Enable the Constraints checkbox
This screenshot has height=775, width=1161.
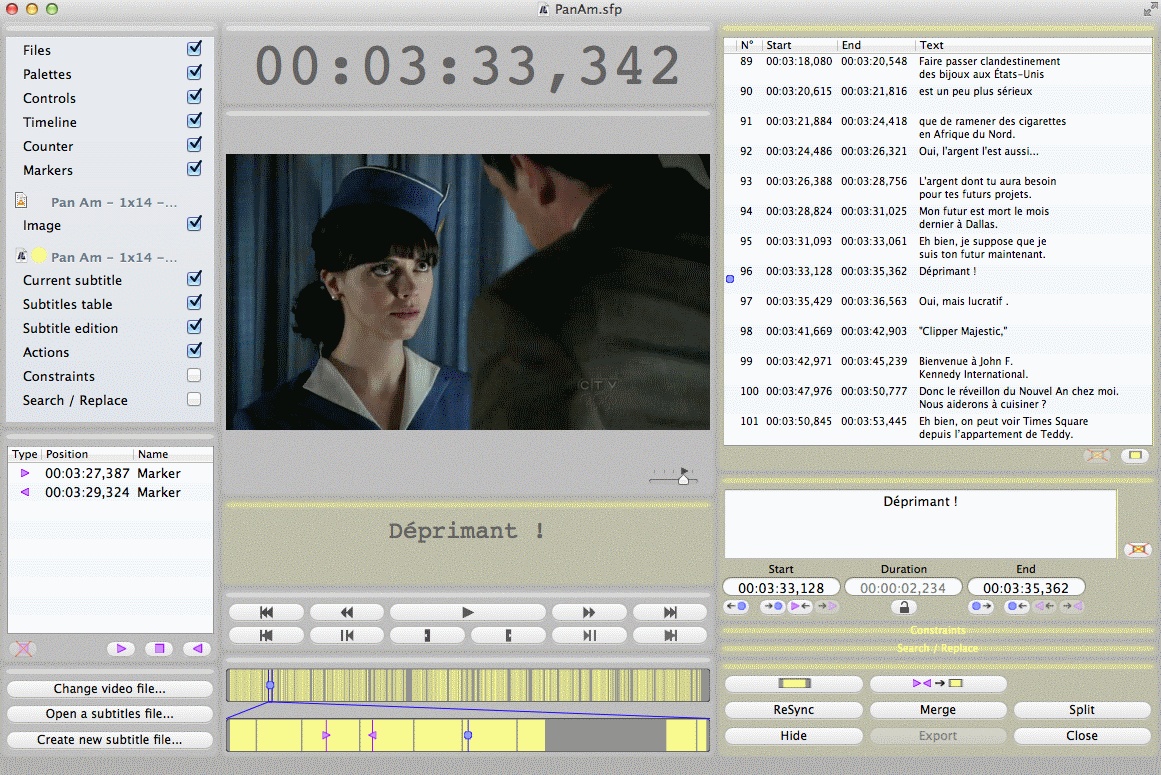pyautogui.click(x=194, y=375)
